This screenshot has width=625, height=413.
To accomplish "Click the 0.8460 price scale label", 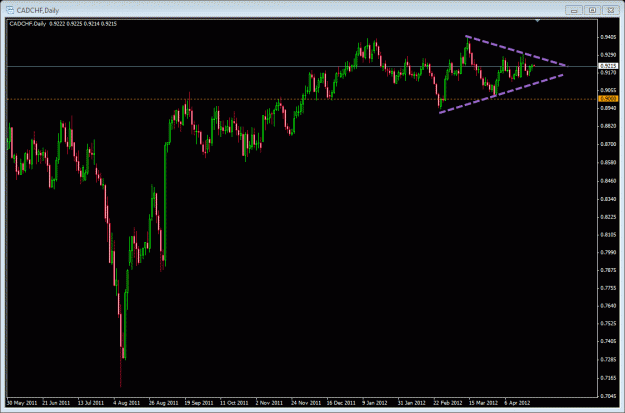I will 608,181.
